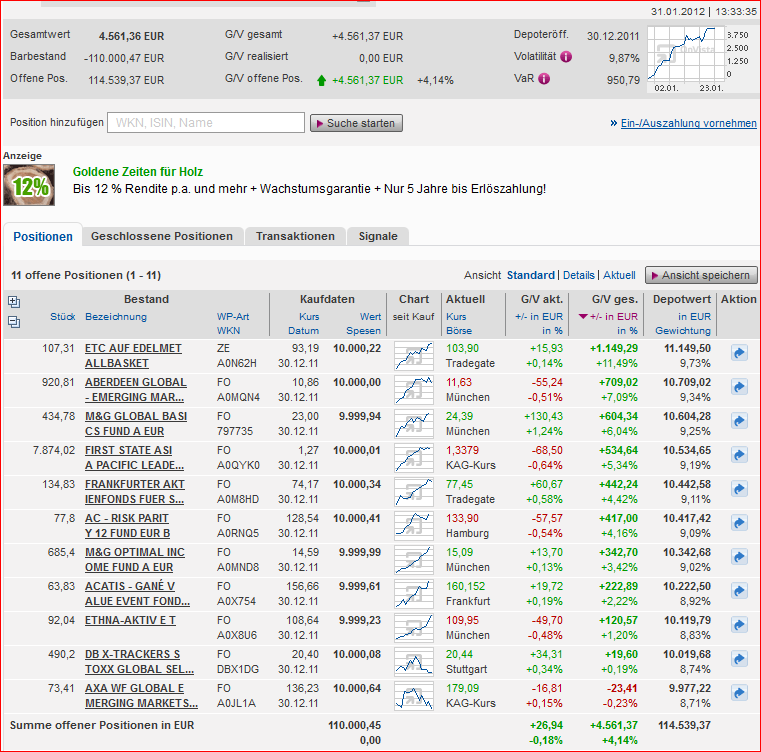
Task: Click Ansicht speichern button
Action: click(x=701, y=275)
